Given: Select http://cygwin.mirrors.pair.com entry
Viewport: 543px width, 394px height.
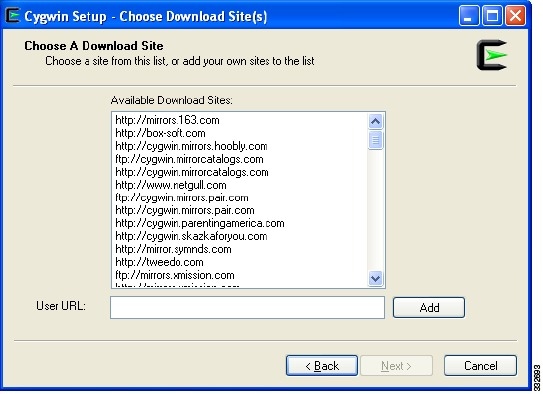Looking at the screenshot, I should pos(185,210).
